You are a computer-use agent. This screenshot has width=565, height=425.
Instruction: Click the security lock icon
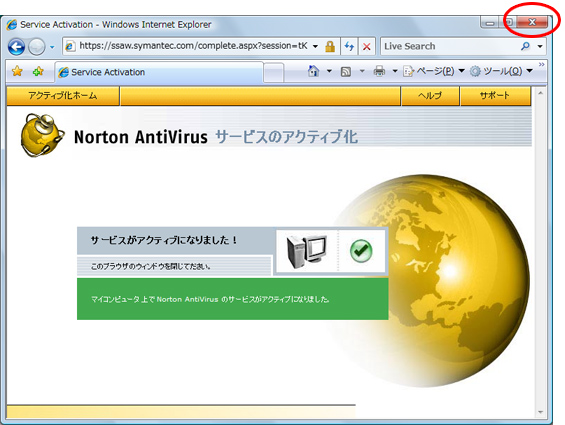pyautogui.click(x=330, y=47)
